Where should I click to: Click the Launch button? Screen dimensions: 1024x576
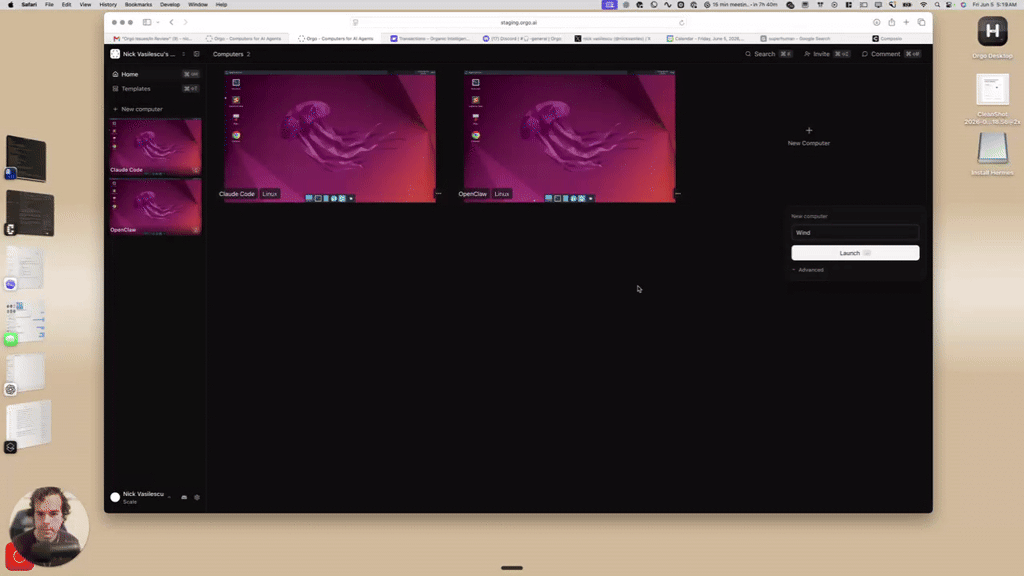[x=855, y=253]
